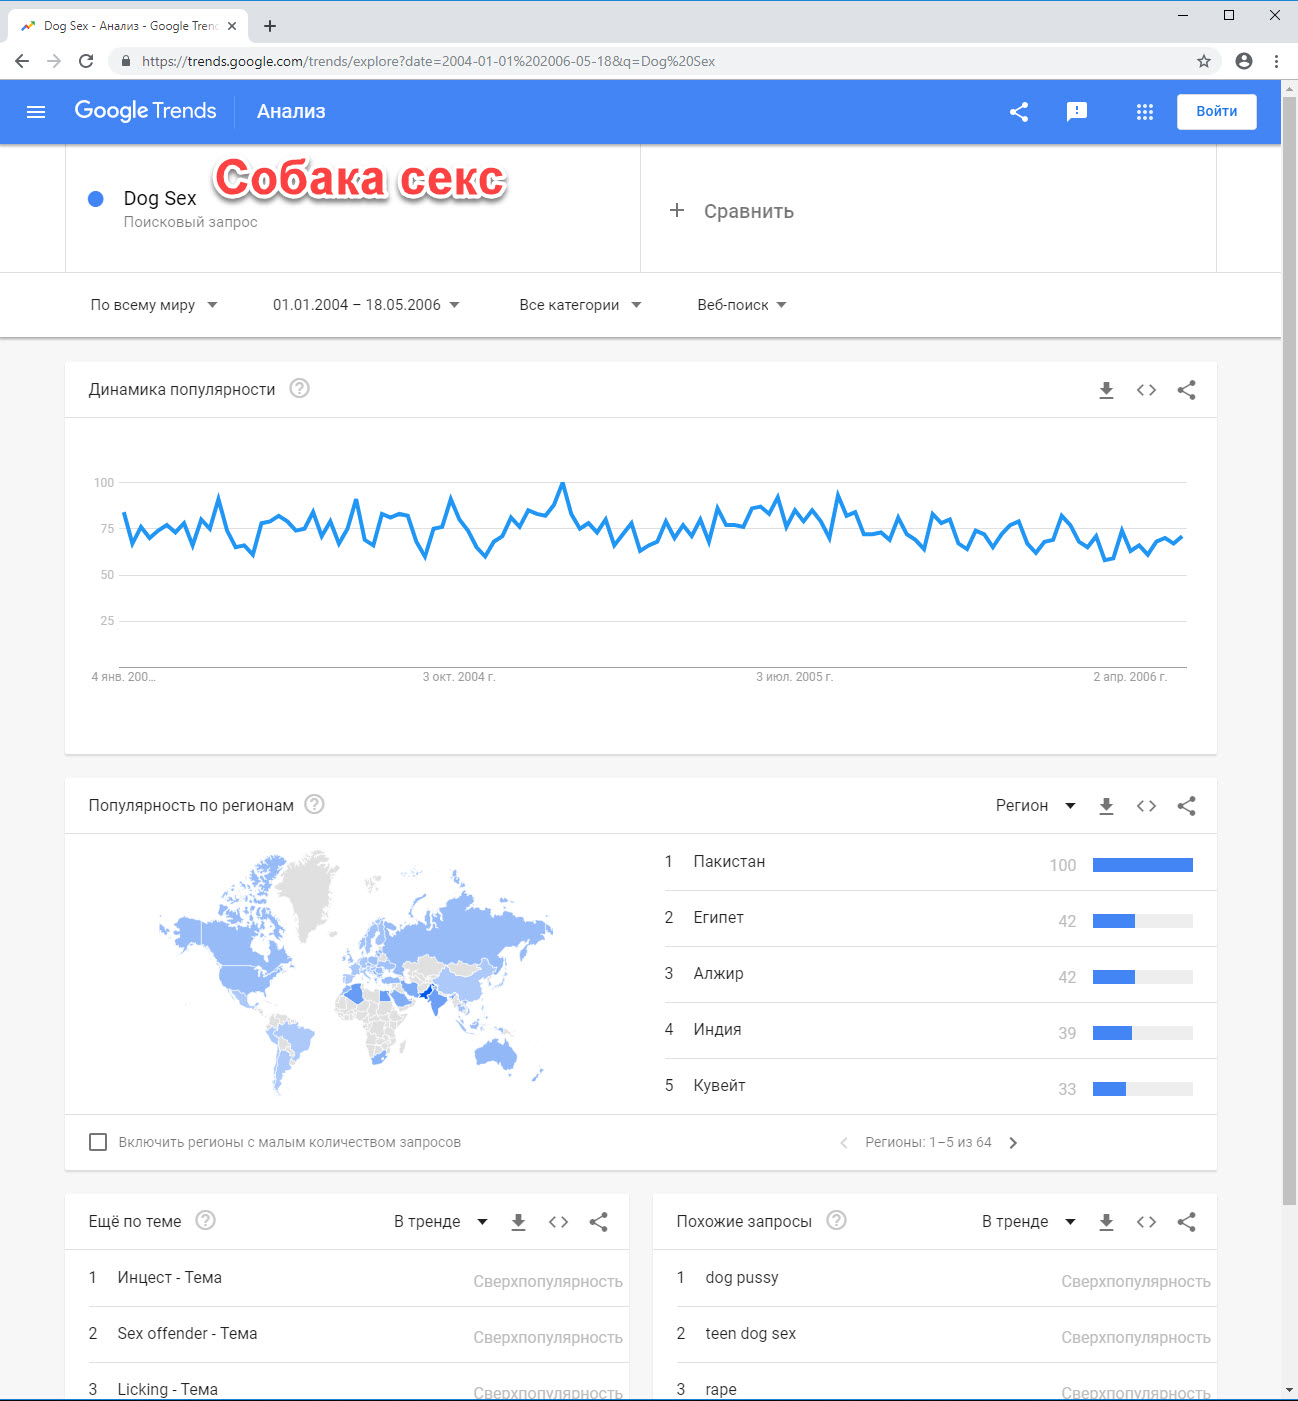Image resolution: width=1298 pixels, height=1401 pixels.
Task: Click the Пакистан popularity bar at 100
Action: click(1143, 865)
